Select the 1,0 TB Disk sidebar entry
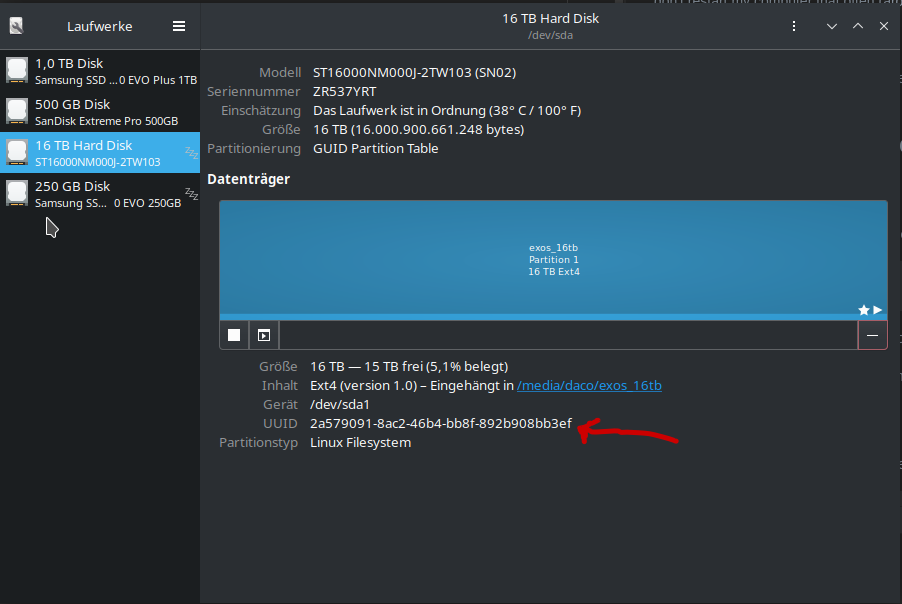This screenshot has height=604, width=902. pyautogui.click(x=100, y=69)
